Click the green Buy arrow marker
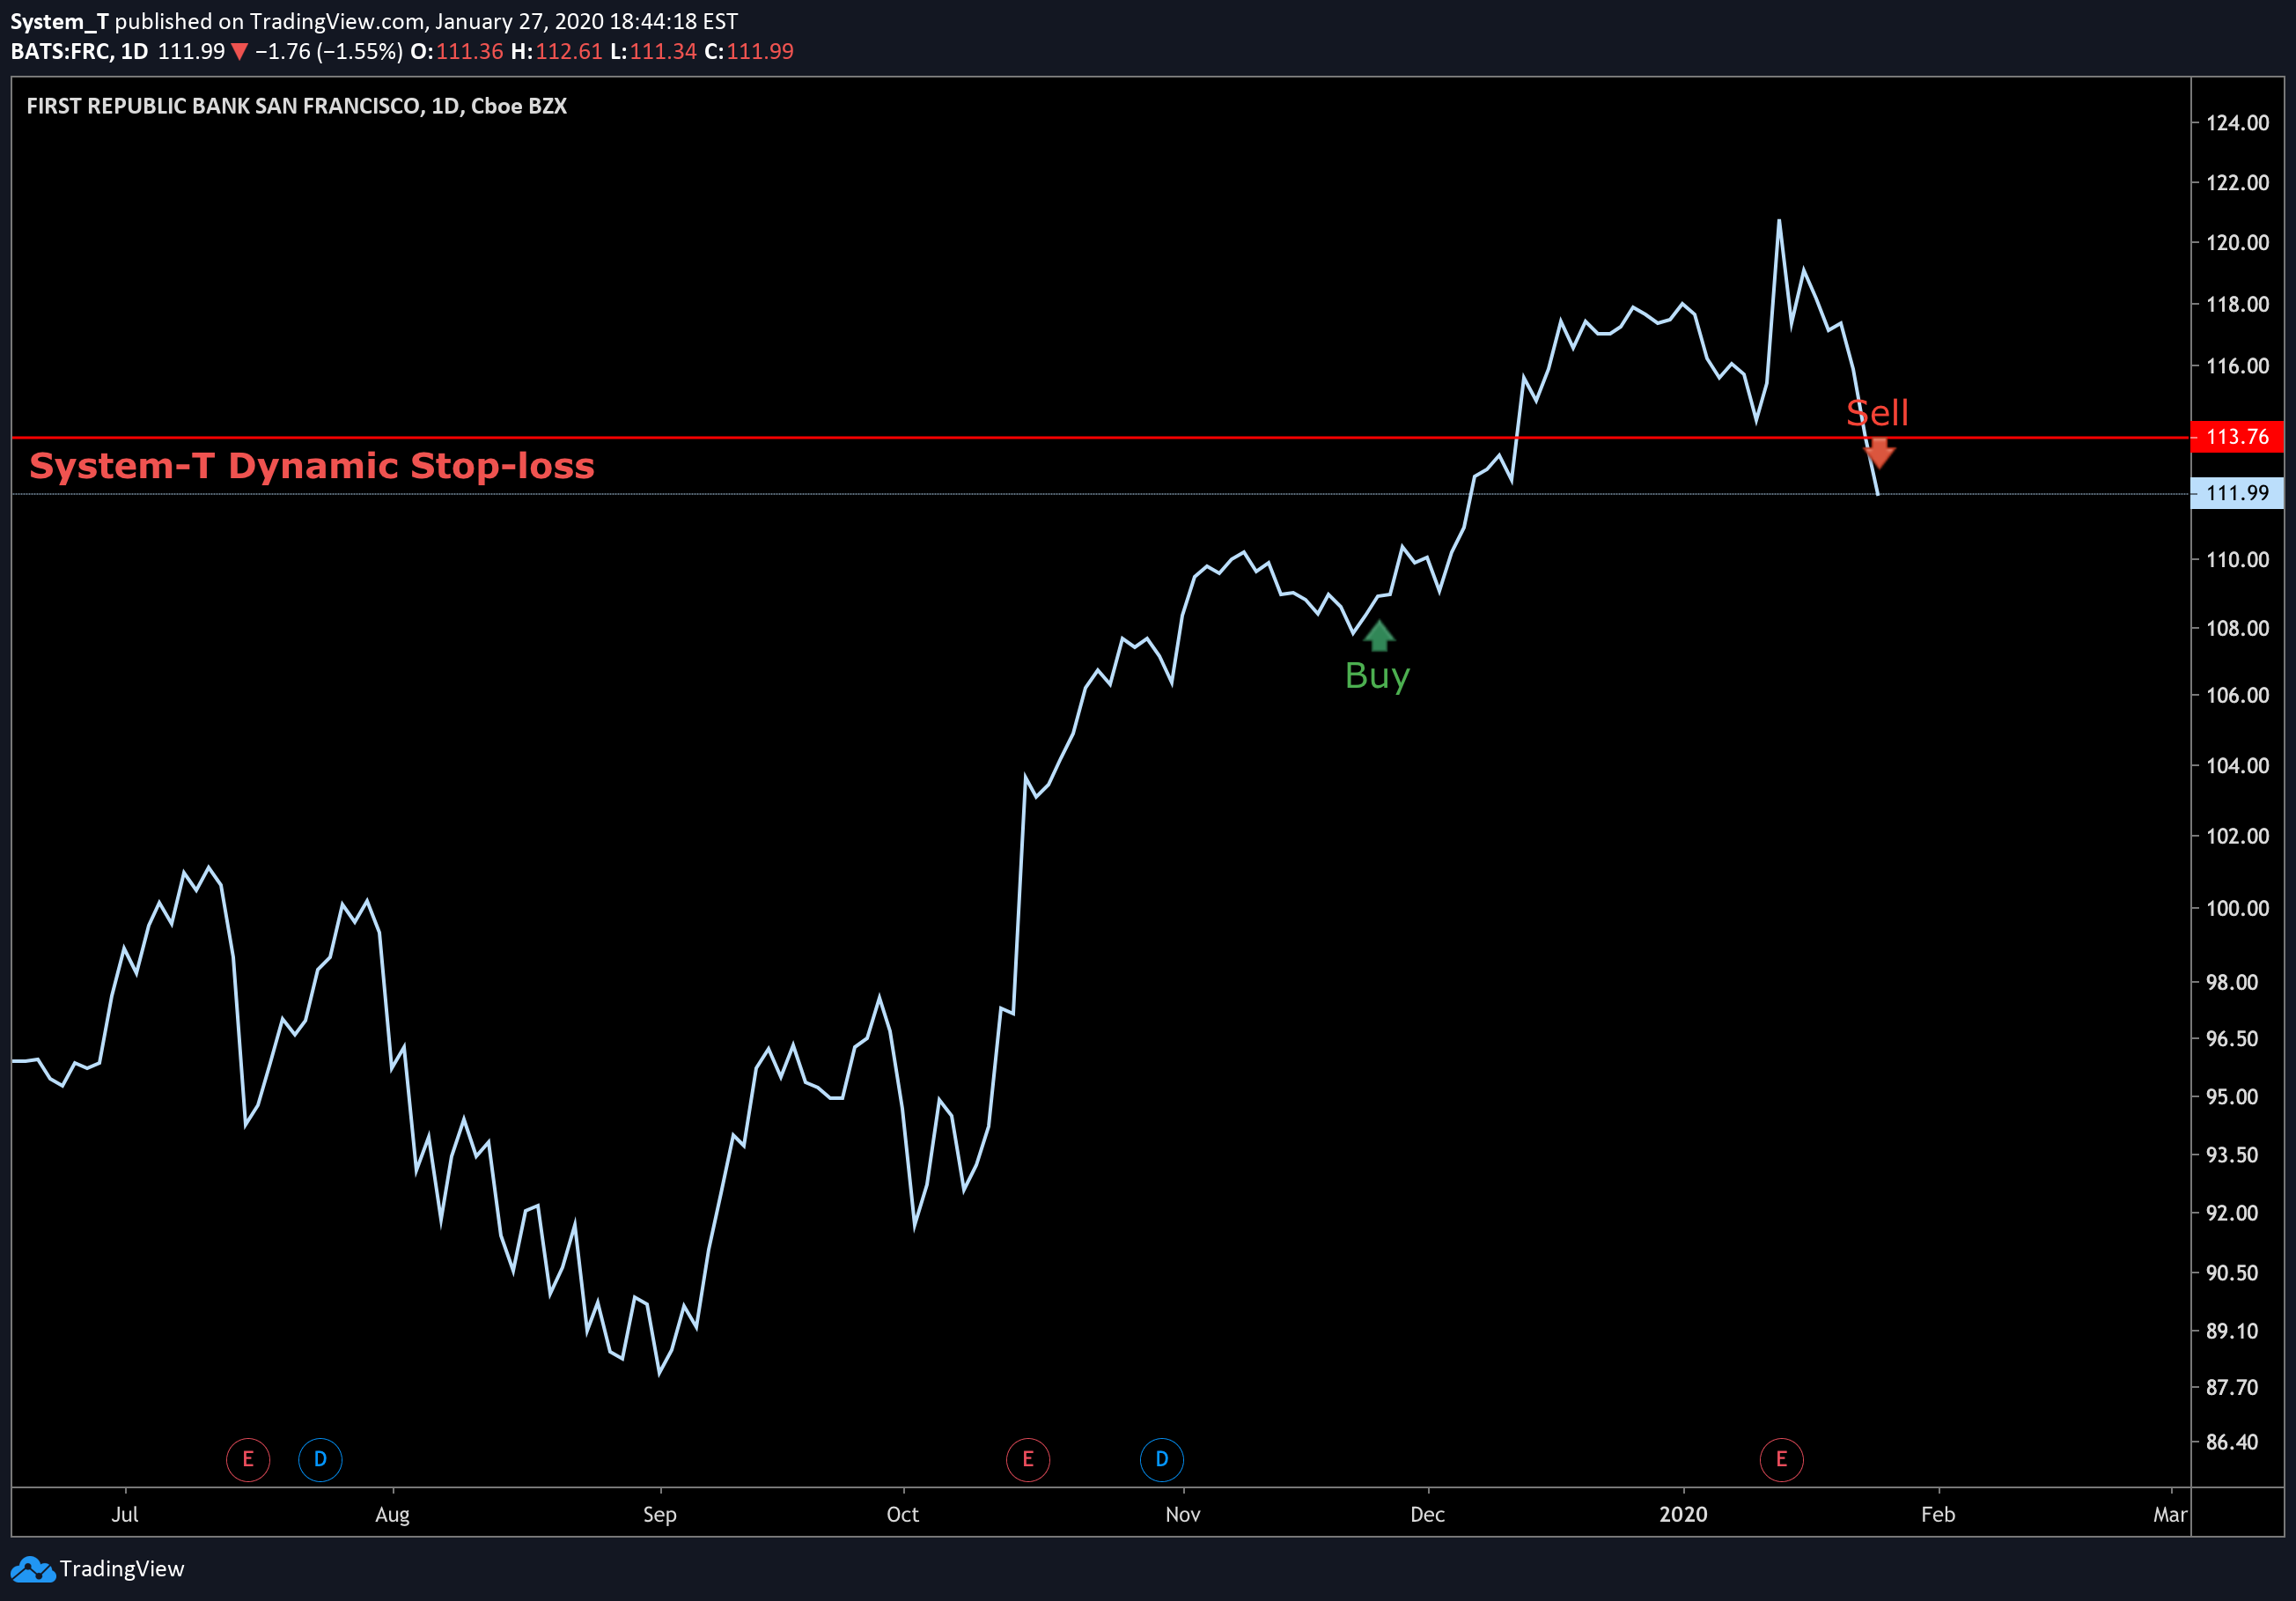This screenshot has height=1601, width=2296. point(1379,636)
